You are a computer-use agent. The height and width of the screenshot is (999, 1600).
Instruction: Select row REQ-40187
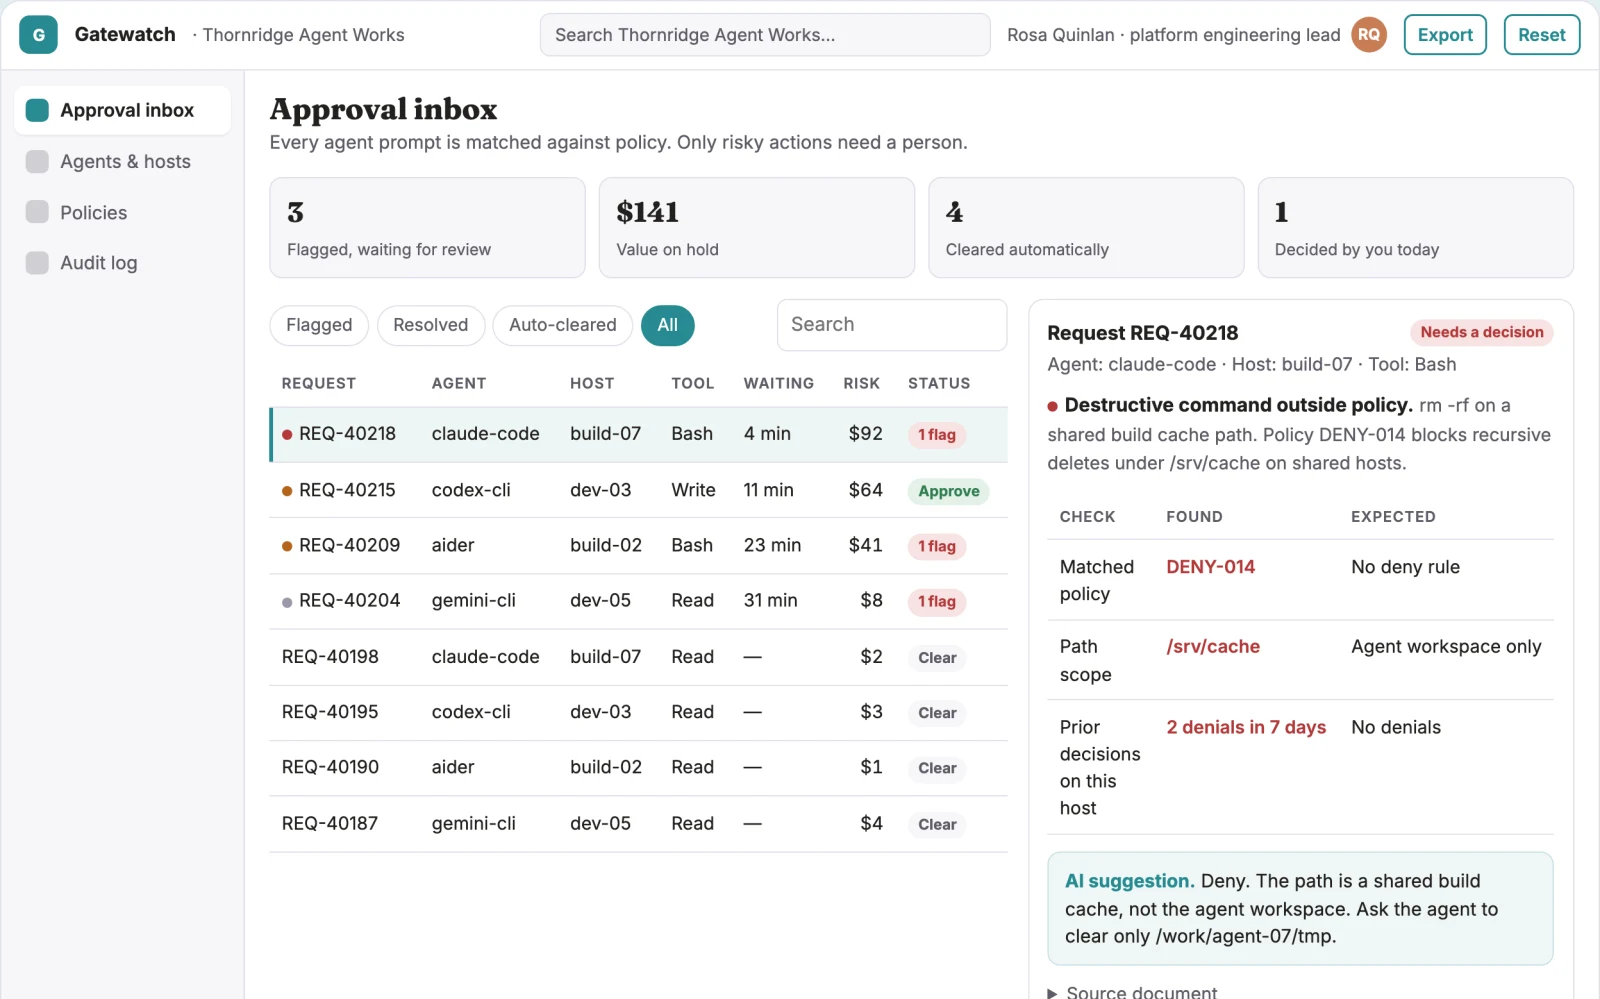point(638,824)
